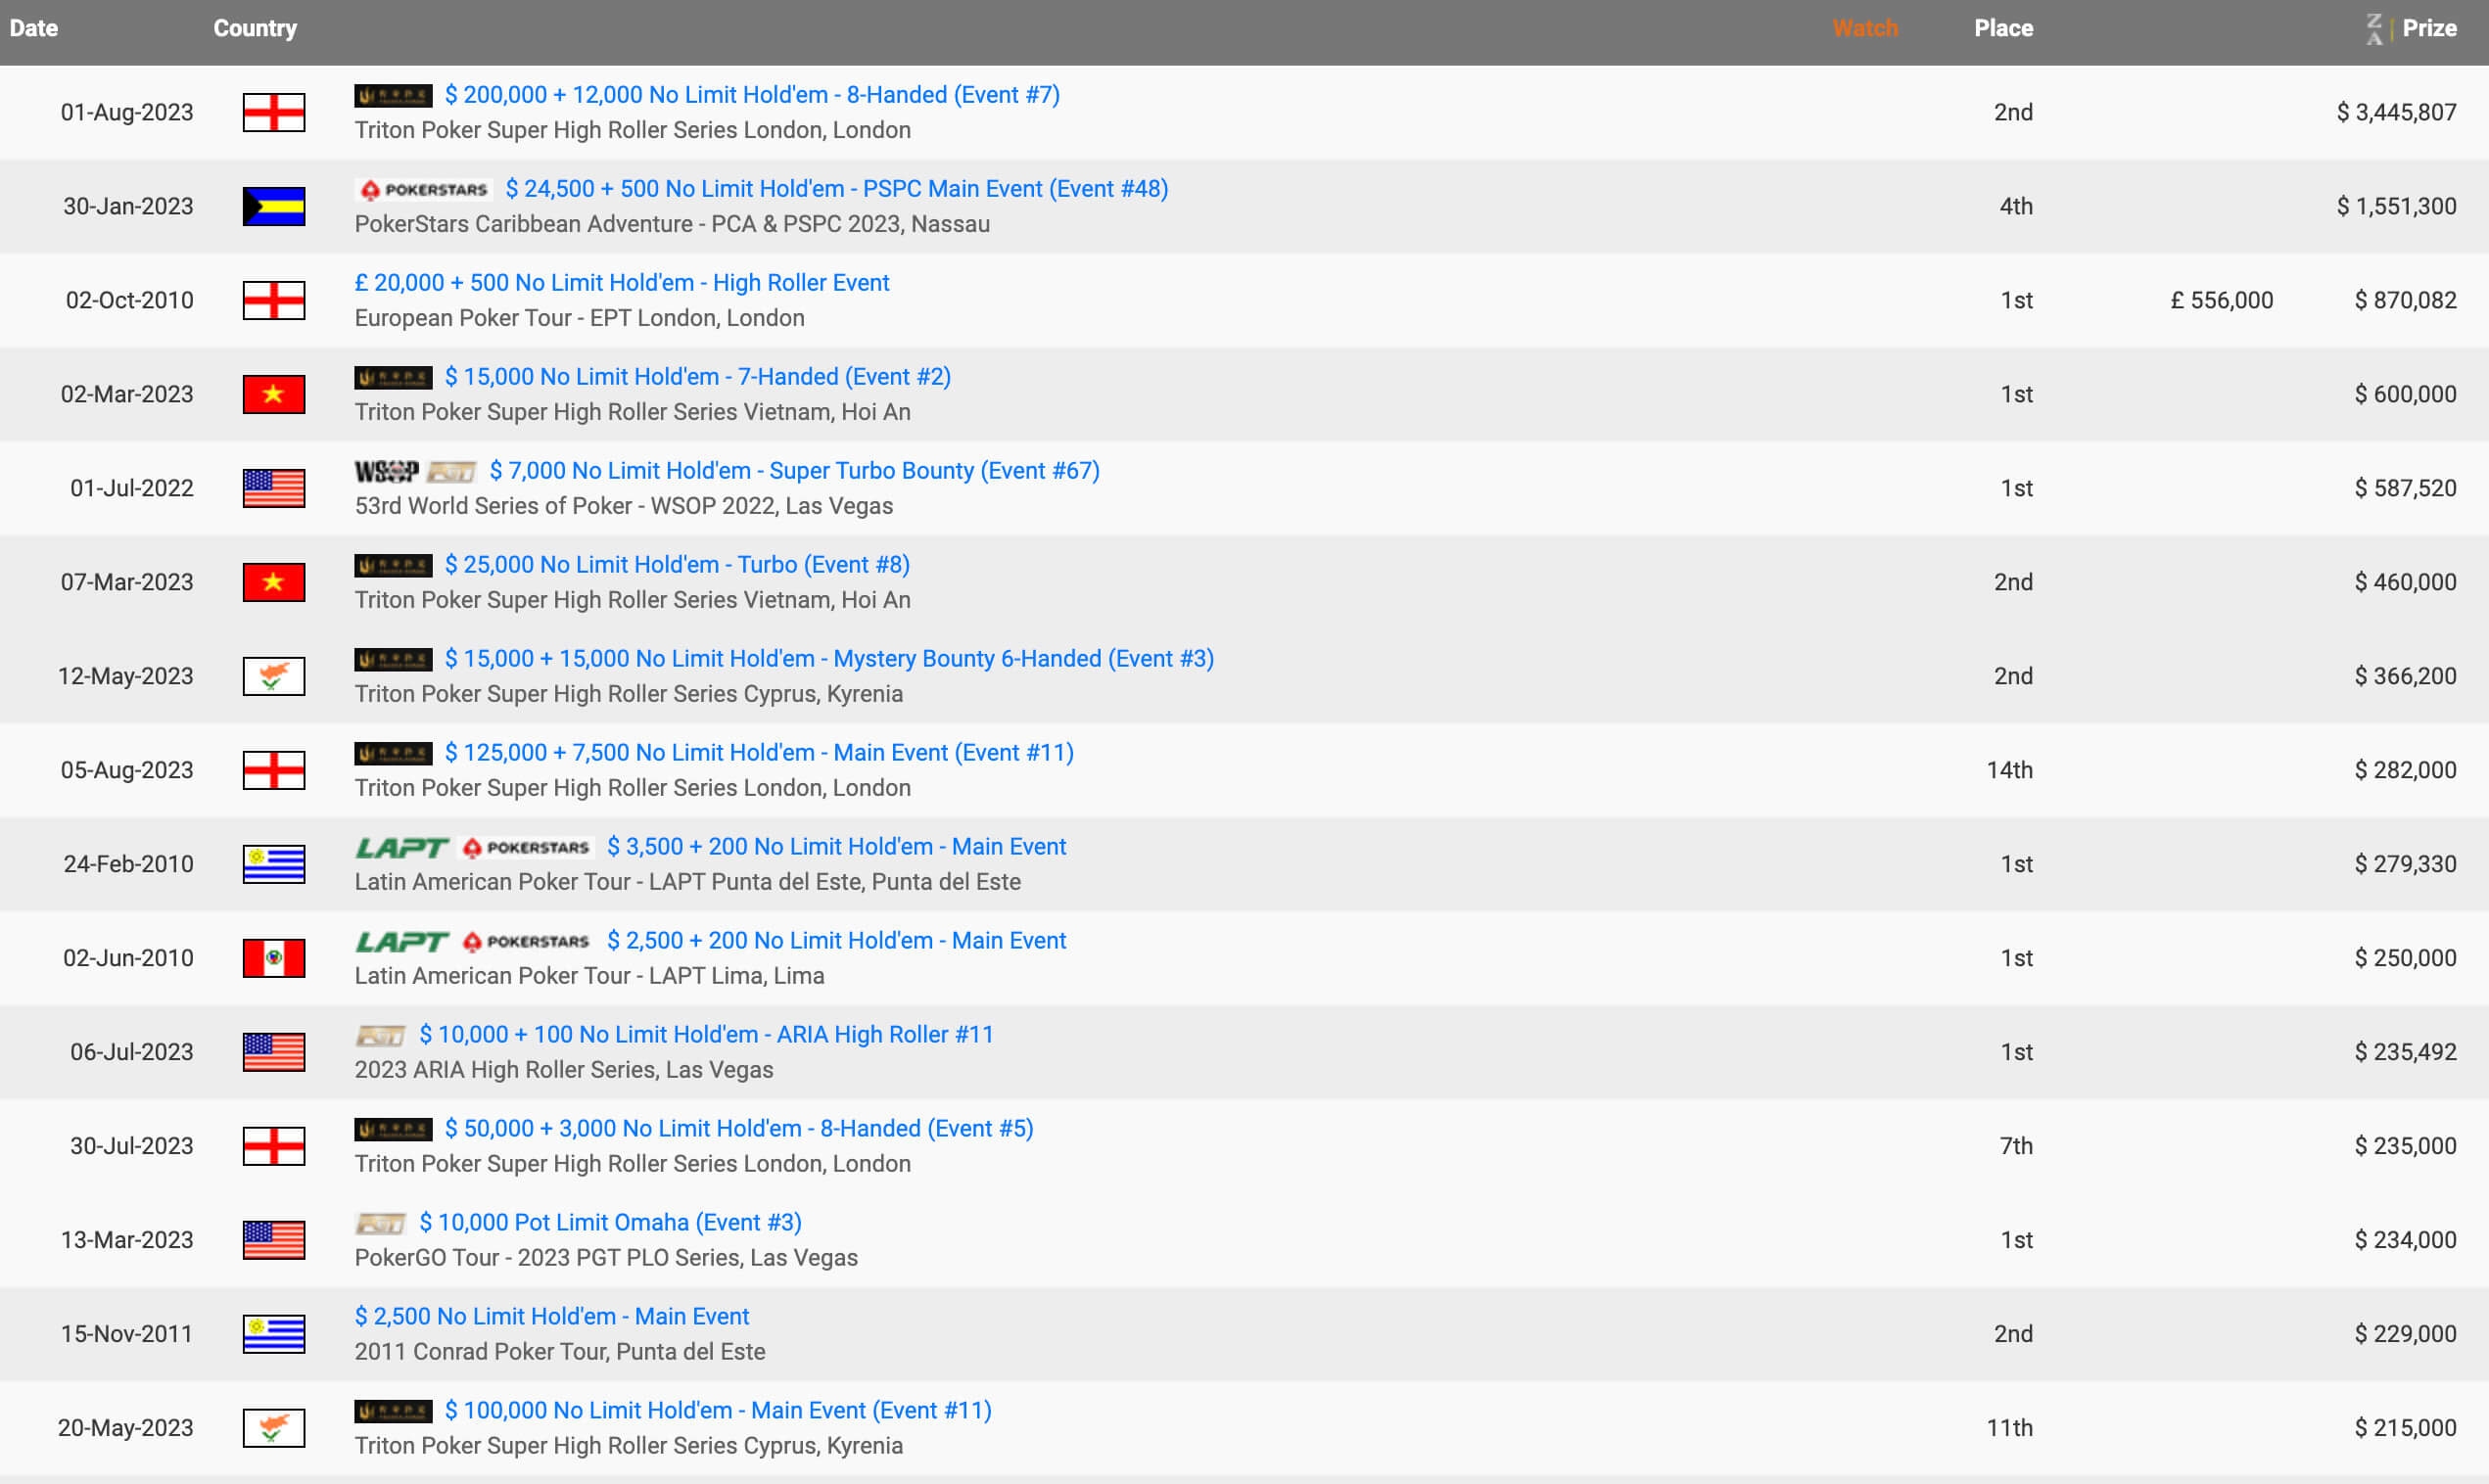Sort table by Country column header
The height and width of the screenshot is (1484, 2489).
[x=255, y=29]
